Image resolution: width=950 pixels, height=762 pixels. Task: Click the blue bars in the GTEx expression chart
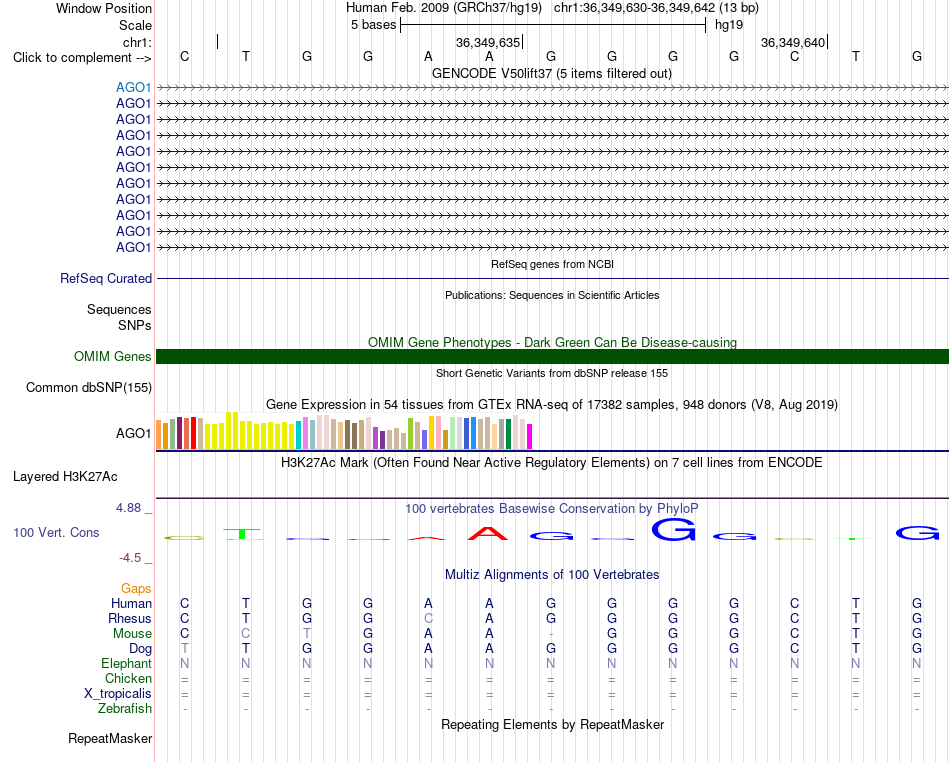click(470, 433)
